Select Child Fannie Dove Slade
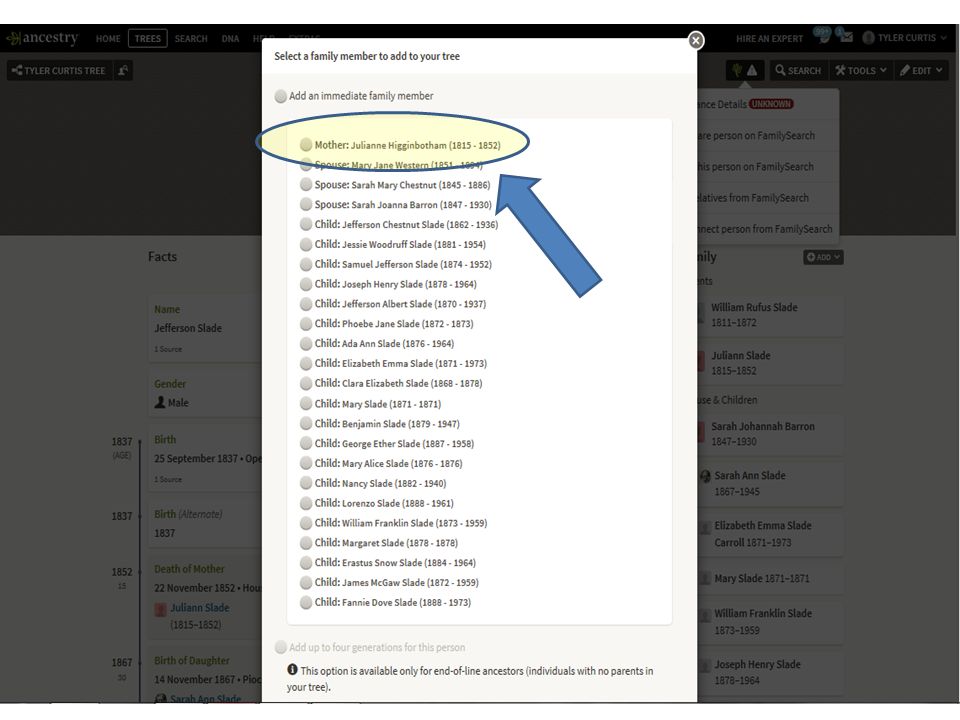The height and width of the screenshot is (720, 960). click(306, 602)
